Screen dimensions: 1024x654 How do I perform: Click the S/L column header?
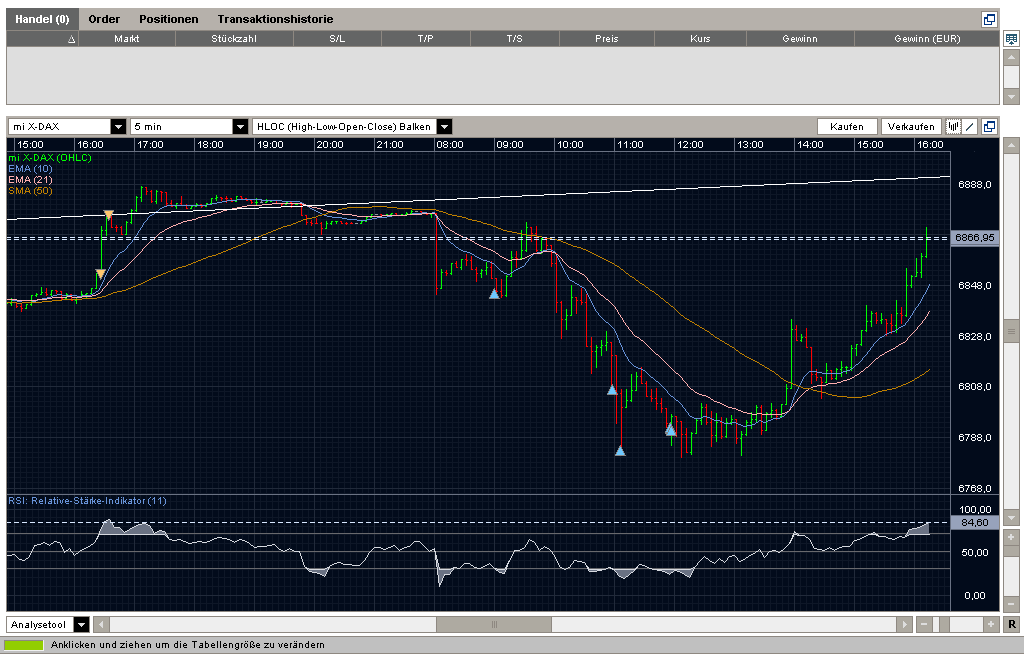[x=337, y=39]
